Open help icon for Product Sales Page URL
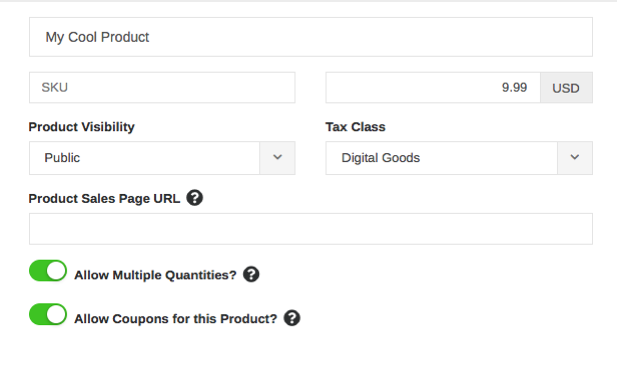This screenshot has width=617, height=365. (194, 198)
